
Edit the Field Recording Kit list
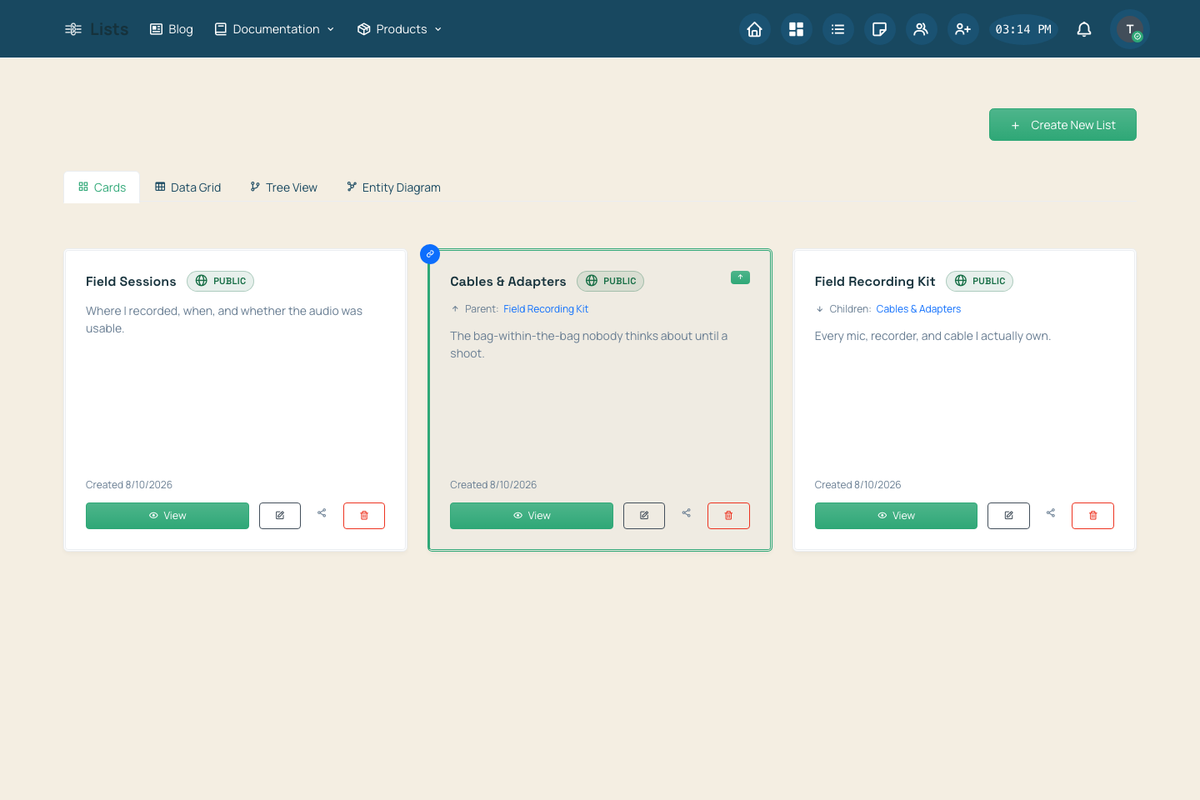click(x=1008, y=515)
